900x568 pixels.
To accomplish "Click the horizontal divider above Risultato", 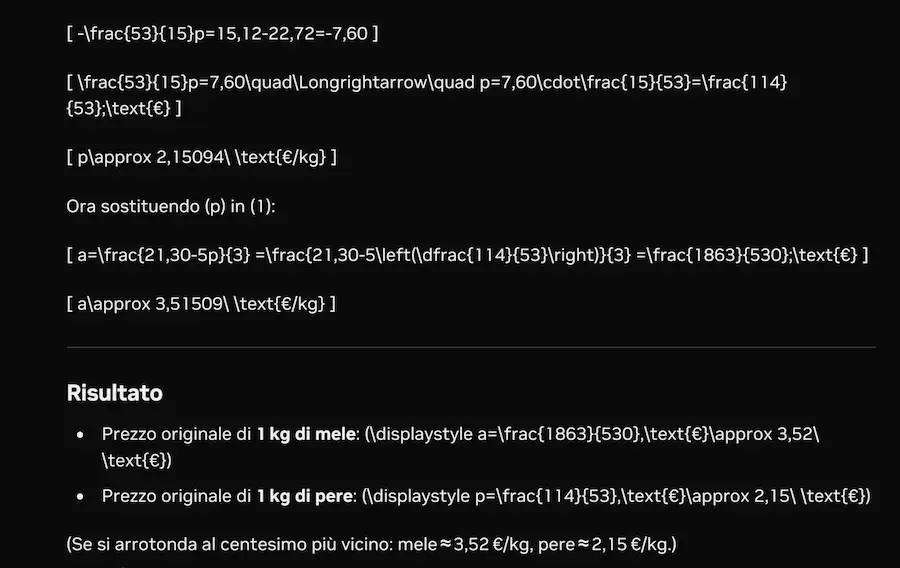I will click(x=471, y=347).
